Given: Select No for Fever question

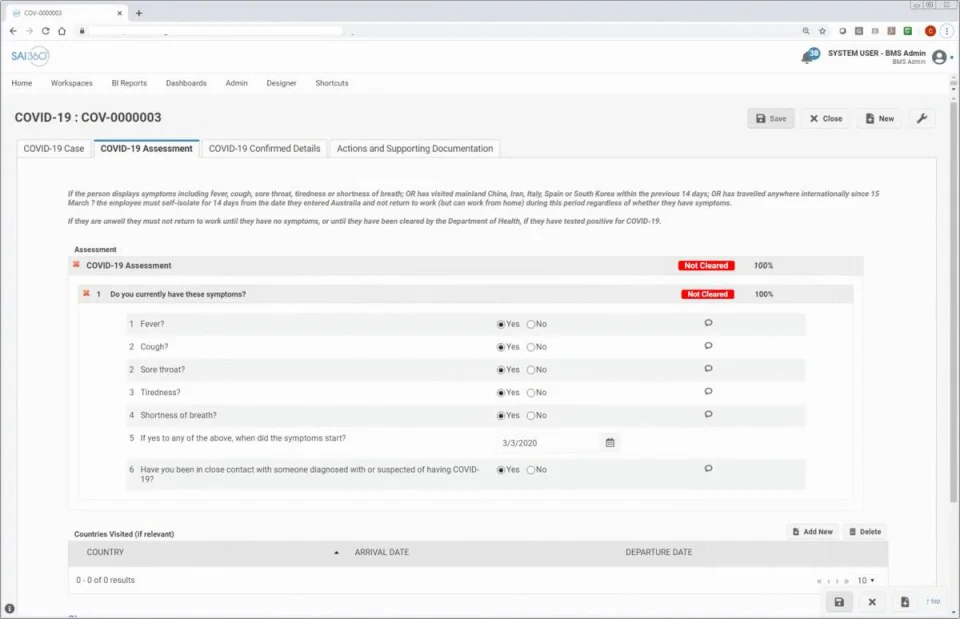Looking at the screenshot, I should pyautogui.click(x=531, y=324).
